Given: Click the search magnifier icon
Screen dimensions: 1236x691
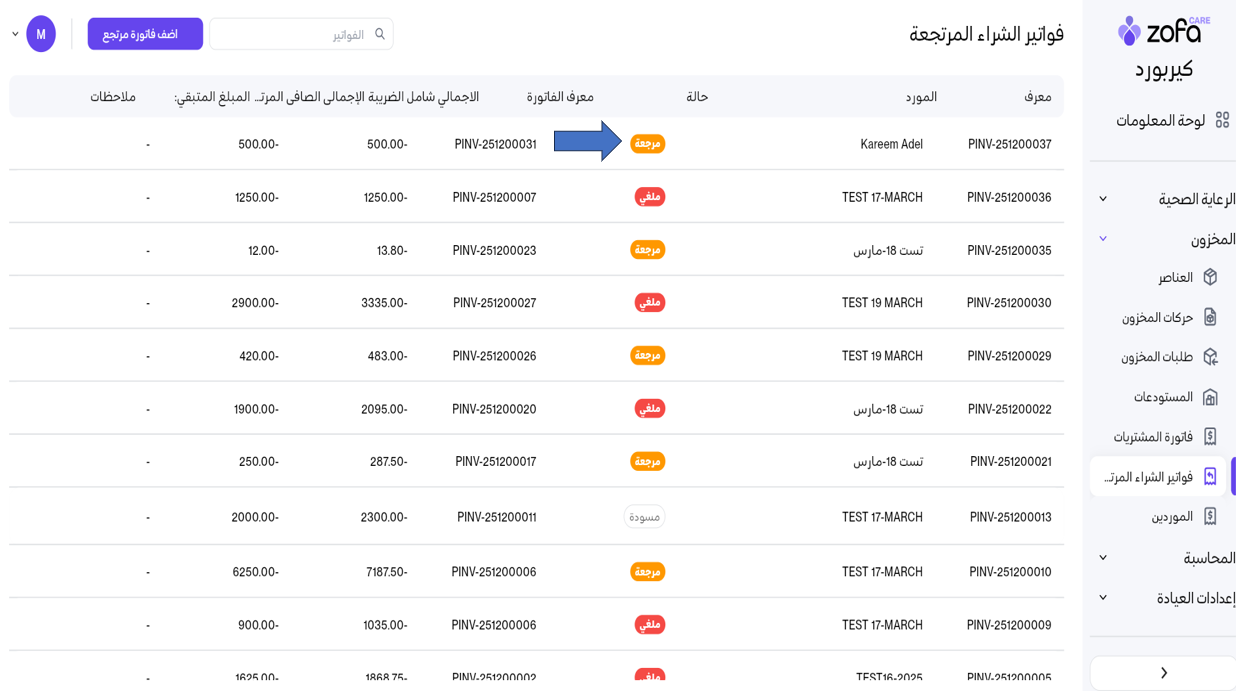Looking at the screenshot, I should coord(380,34).
